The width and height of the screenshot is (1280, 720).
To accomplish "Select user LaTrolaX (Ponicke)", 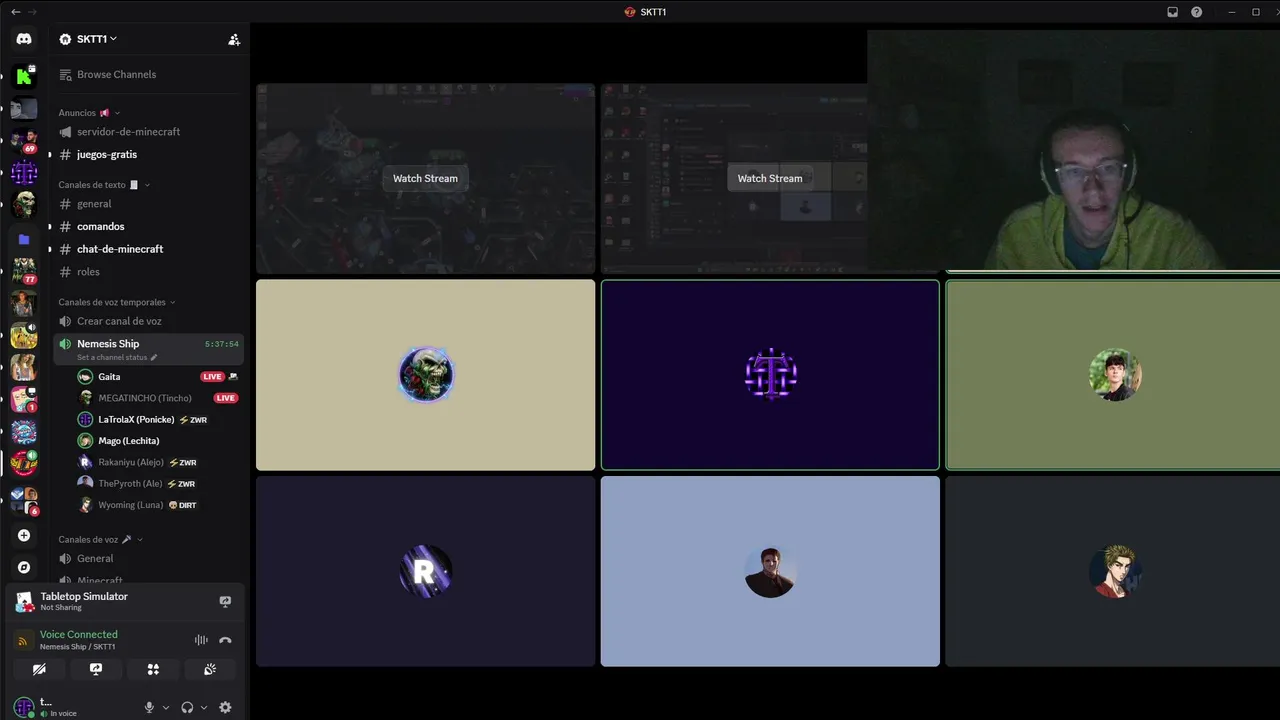I will [157, 420].
